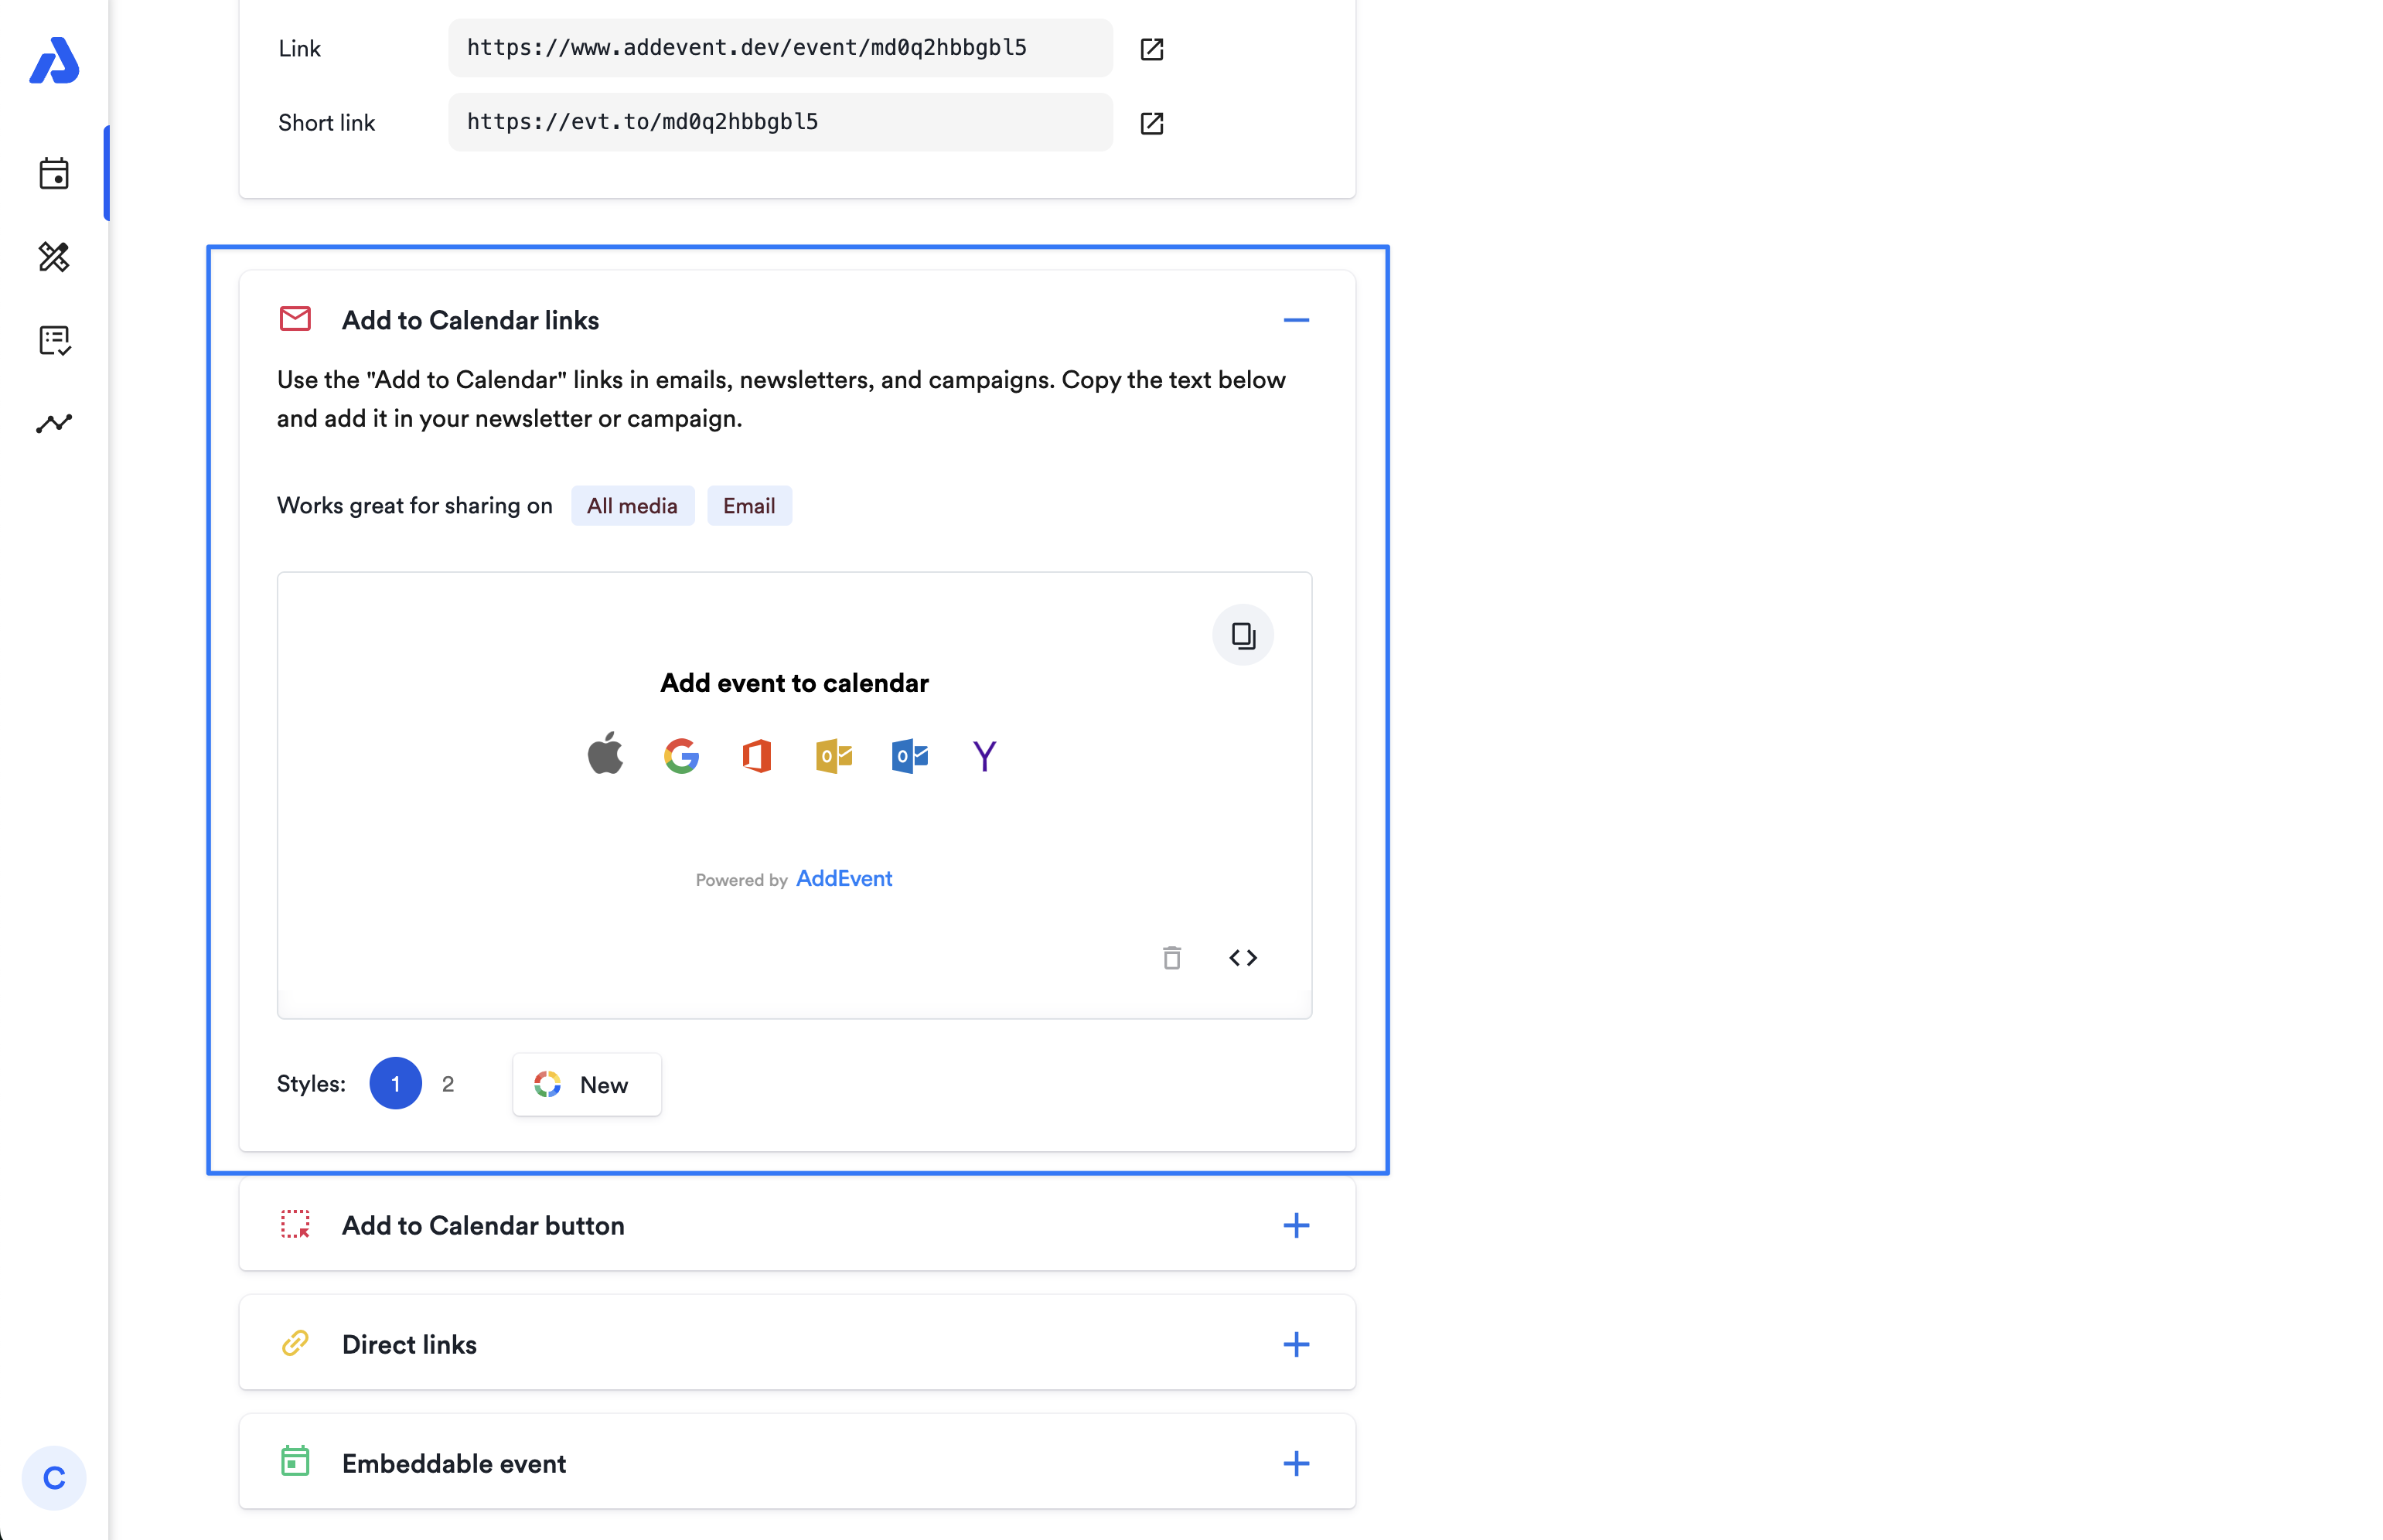Screen dimensions: 2383x1540
Task: Expand the Add to Calendar button section
Action: [x=1295, y=1225]
